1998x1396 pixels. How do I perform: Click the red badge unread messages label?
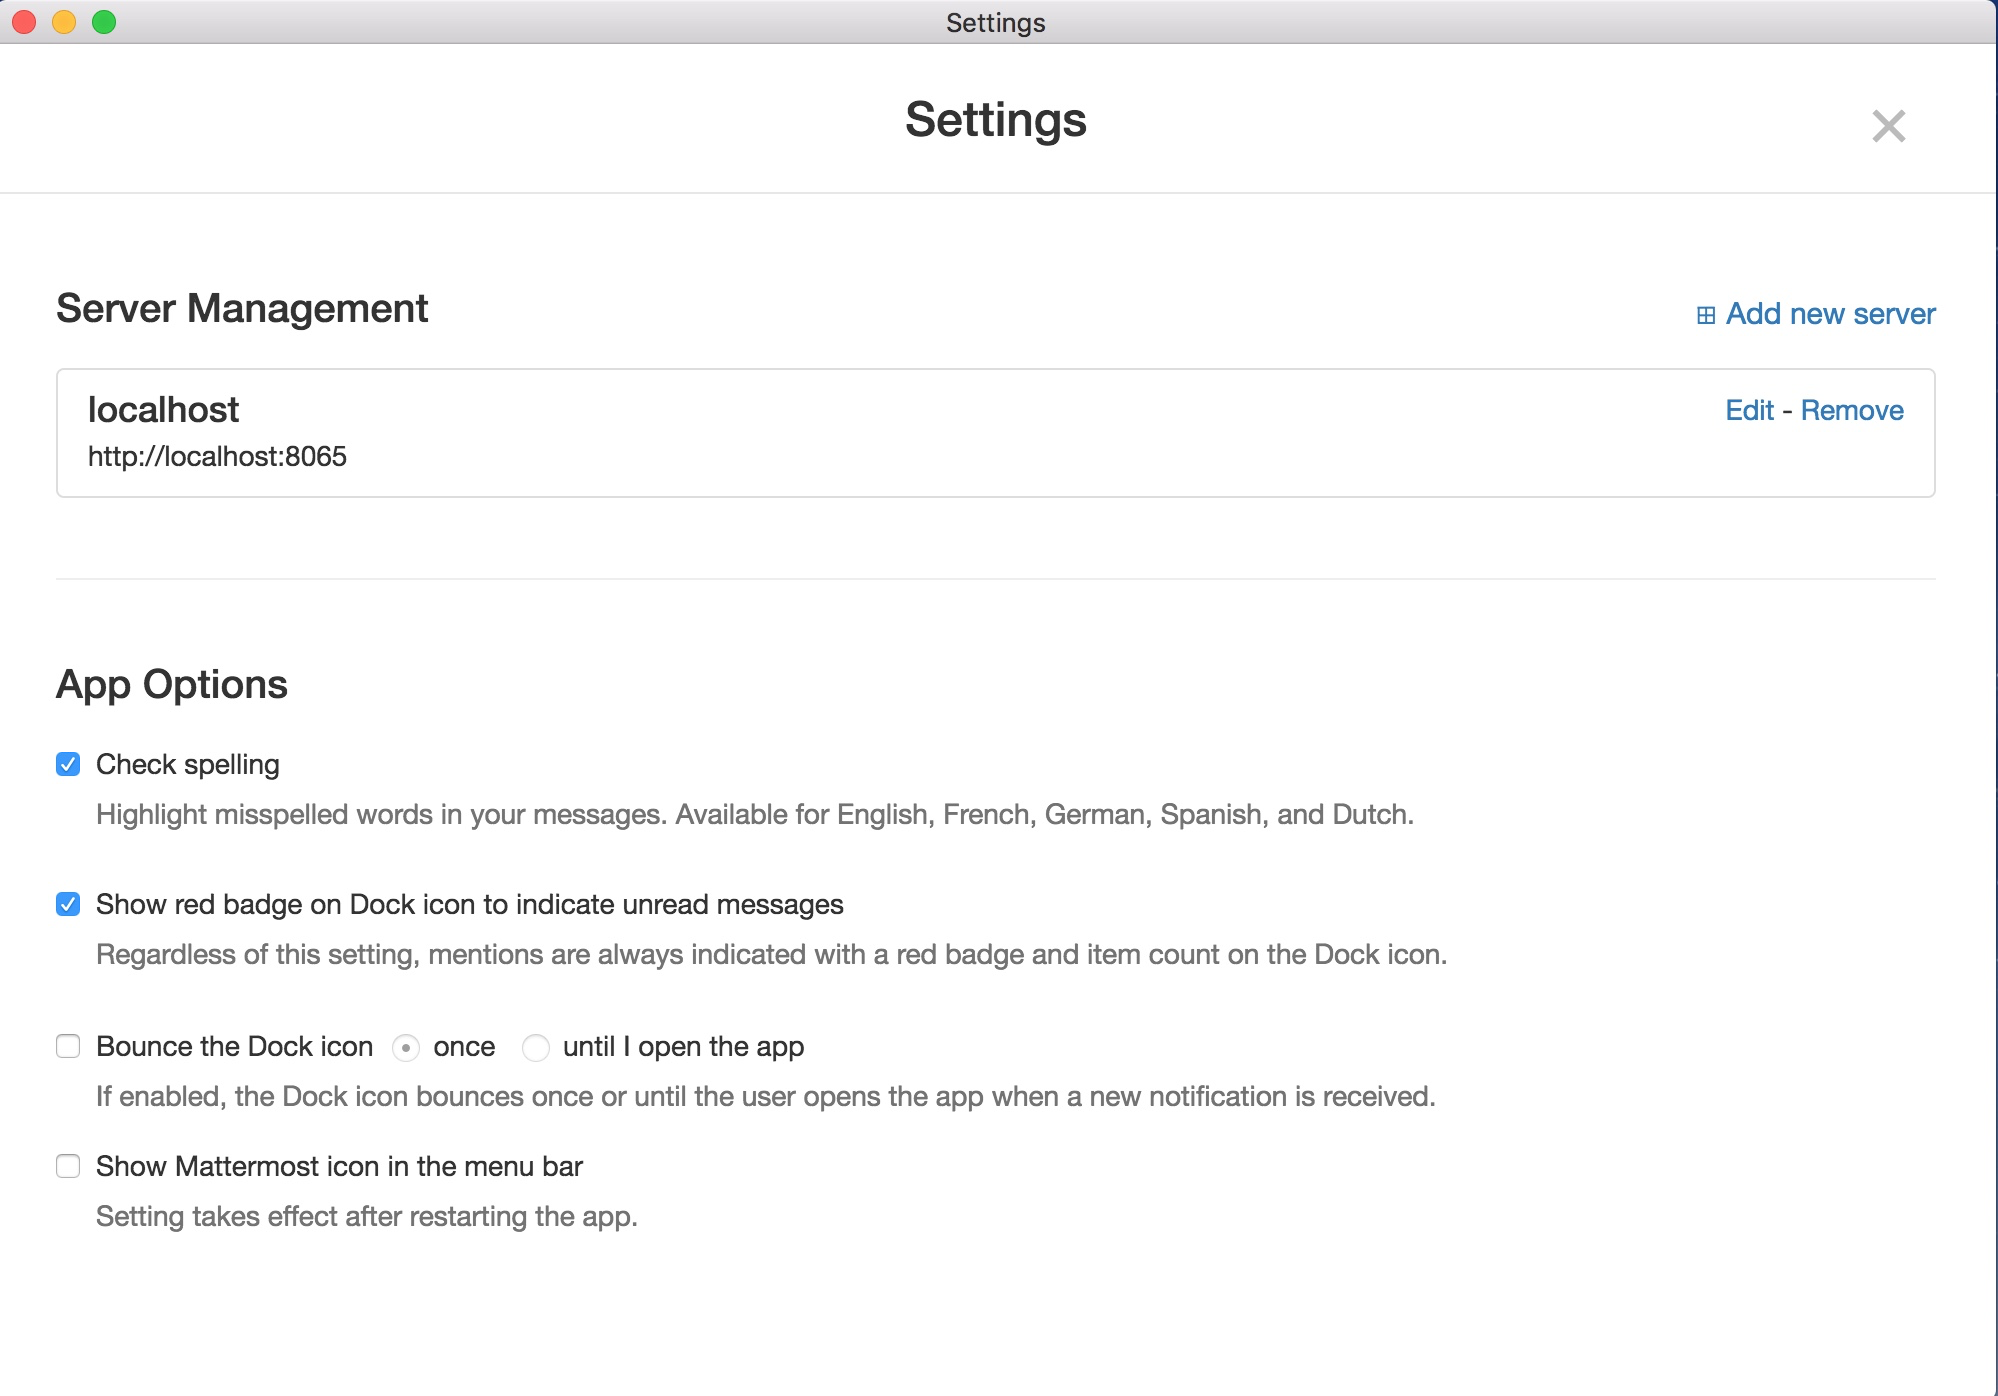[469, 905]
